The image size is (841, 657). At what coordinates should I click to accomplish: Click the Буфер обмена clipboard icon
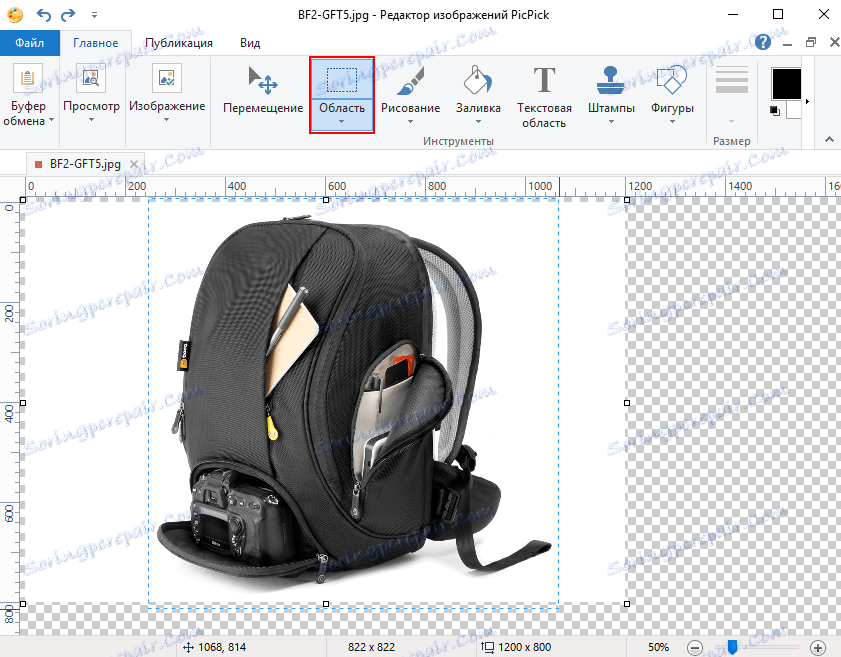tap(27, 79)
